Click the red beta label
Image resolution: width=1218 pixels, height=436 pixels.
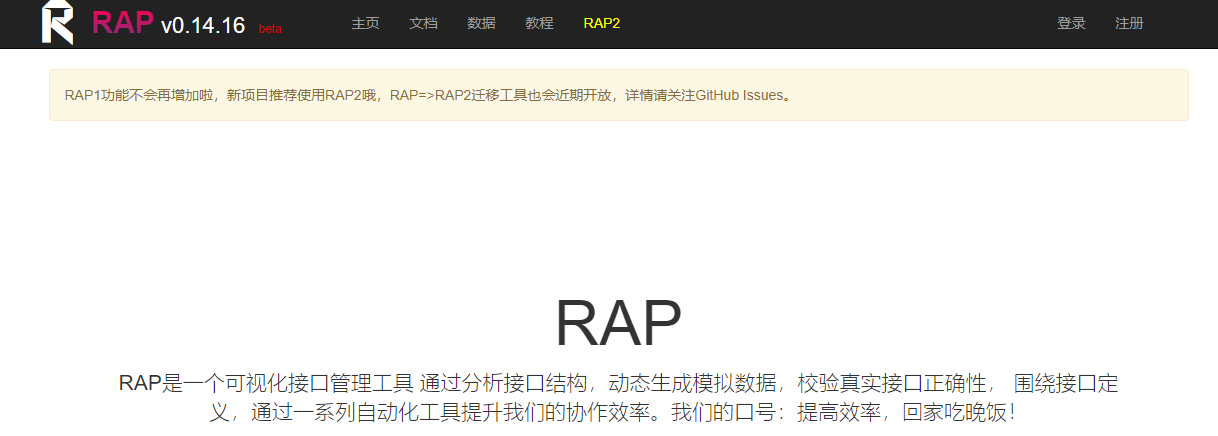(x=270, y=29)
